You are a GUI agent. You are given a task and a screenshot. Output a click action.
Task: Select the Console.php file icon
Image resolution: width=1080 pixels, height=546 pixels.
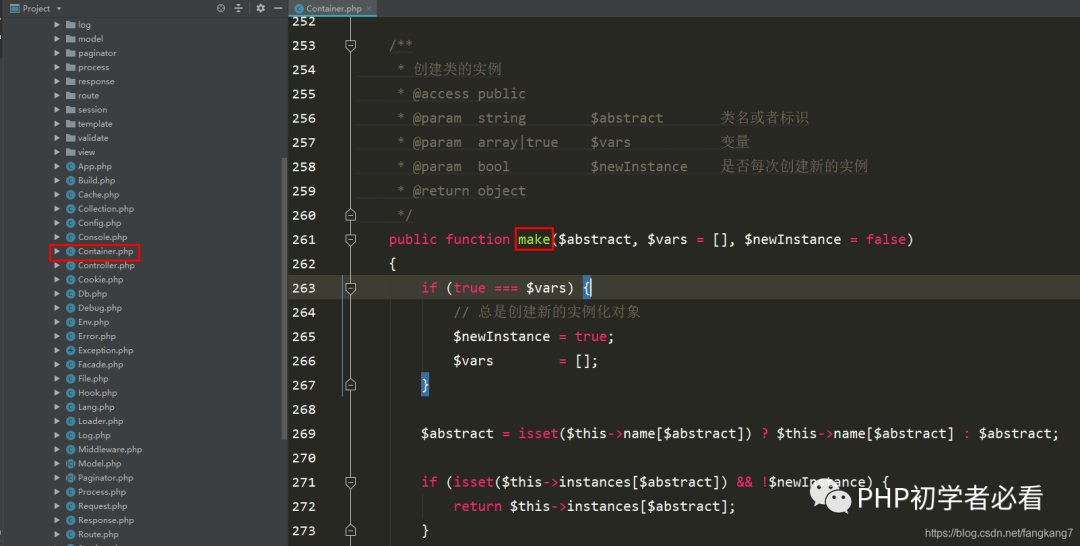tap(70, 237)
